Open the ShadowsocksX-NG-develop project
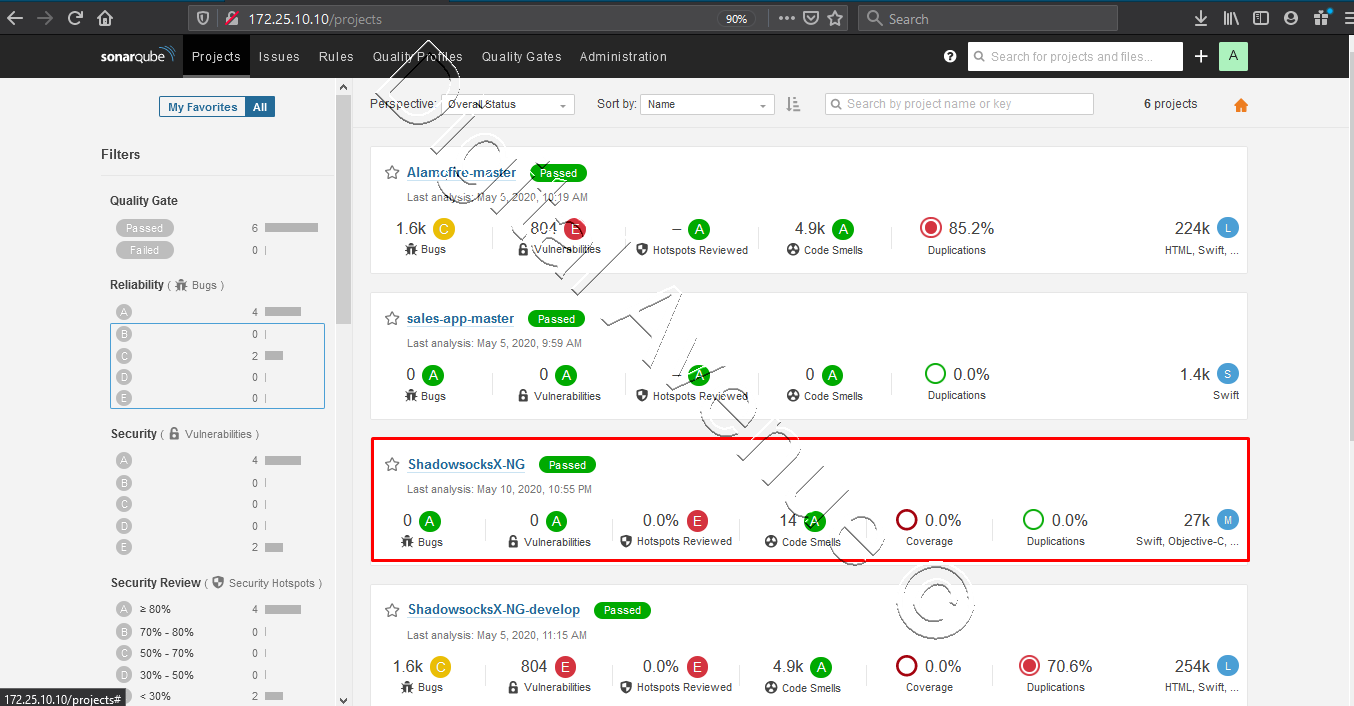This screenshot has width=1354, height=706. [x=494, y=609]
